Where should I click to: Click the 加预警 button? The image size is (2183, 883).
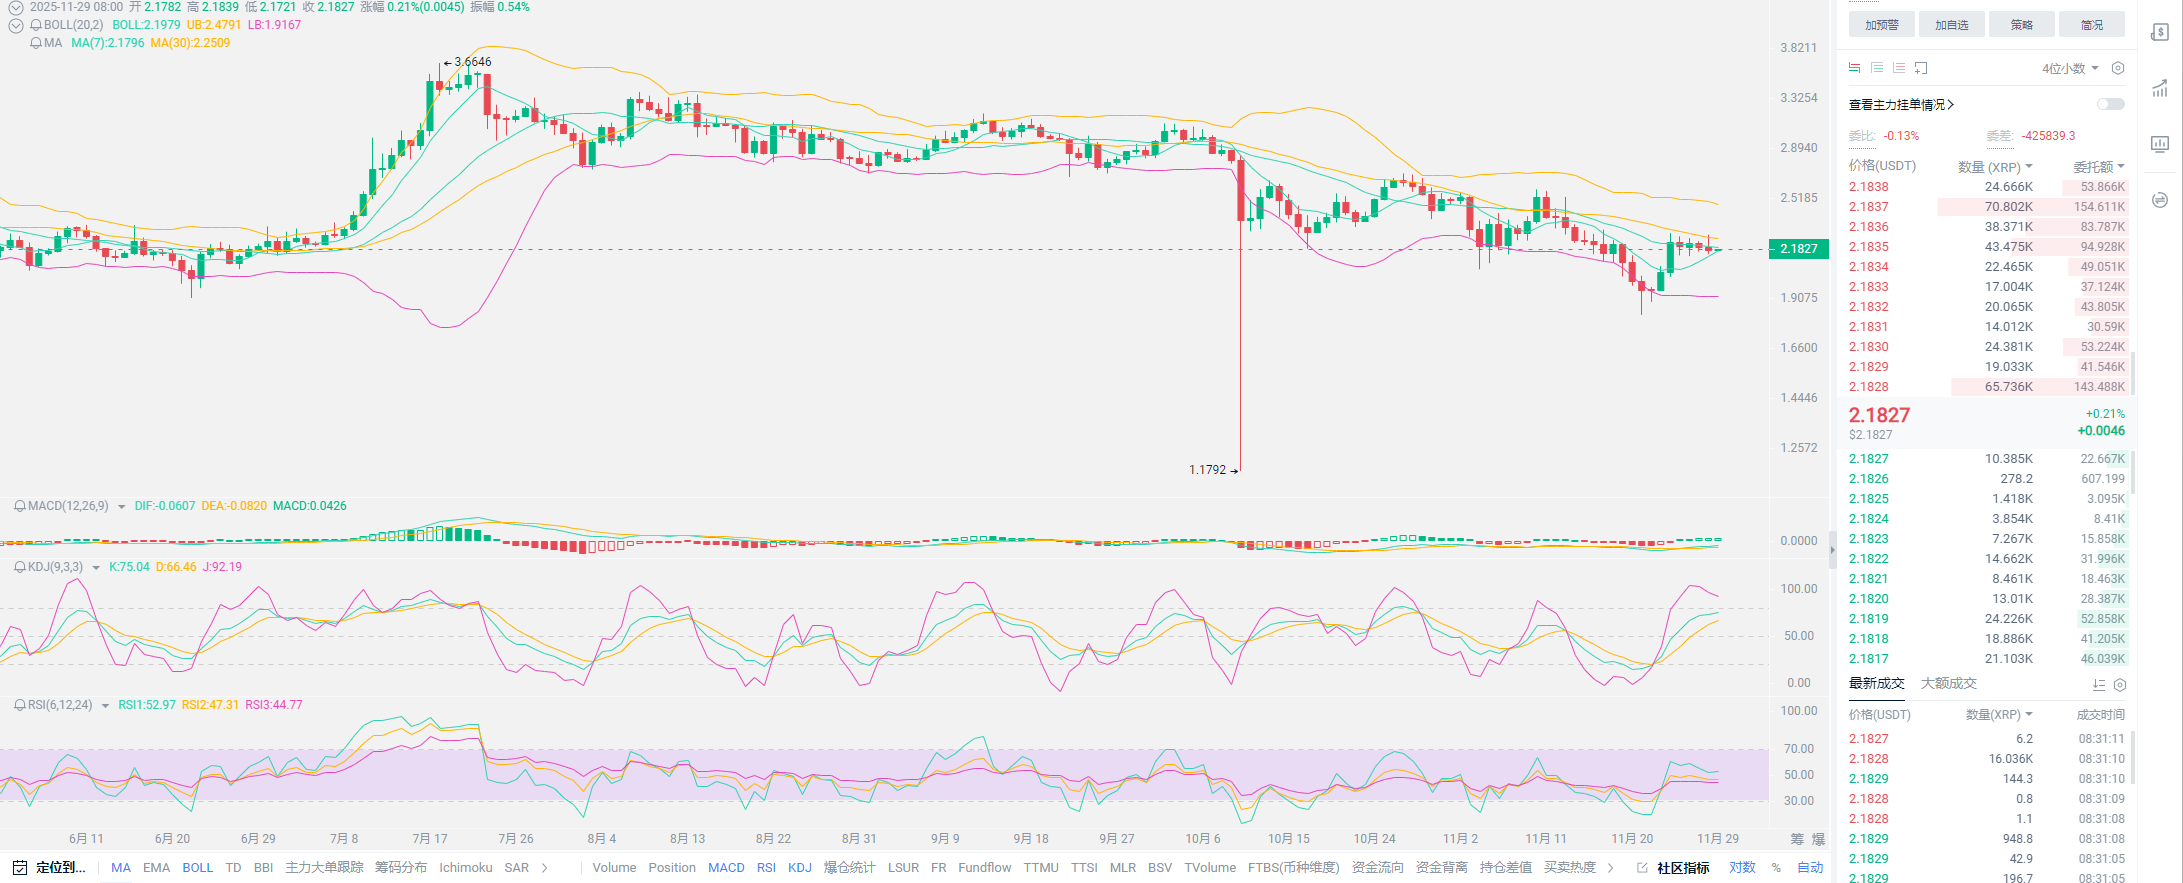click(x=1881, y=25)
